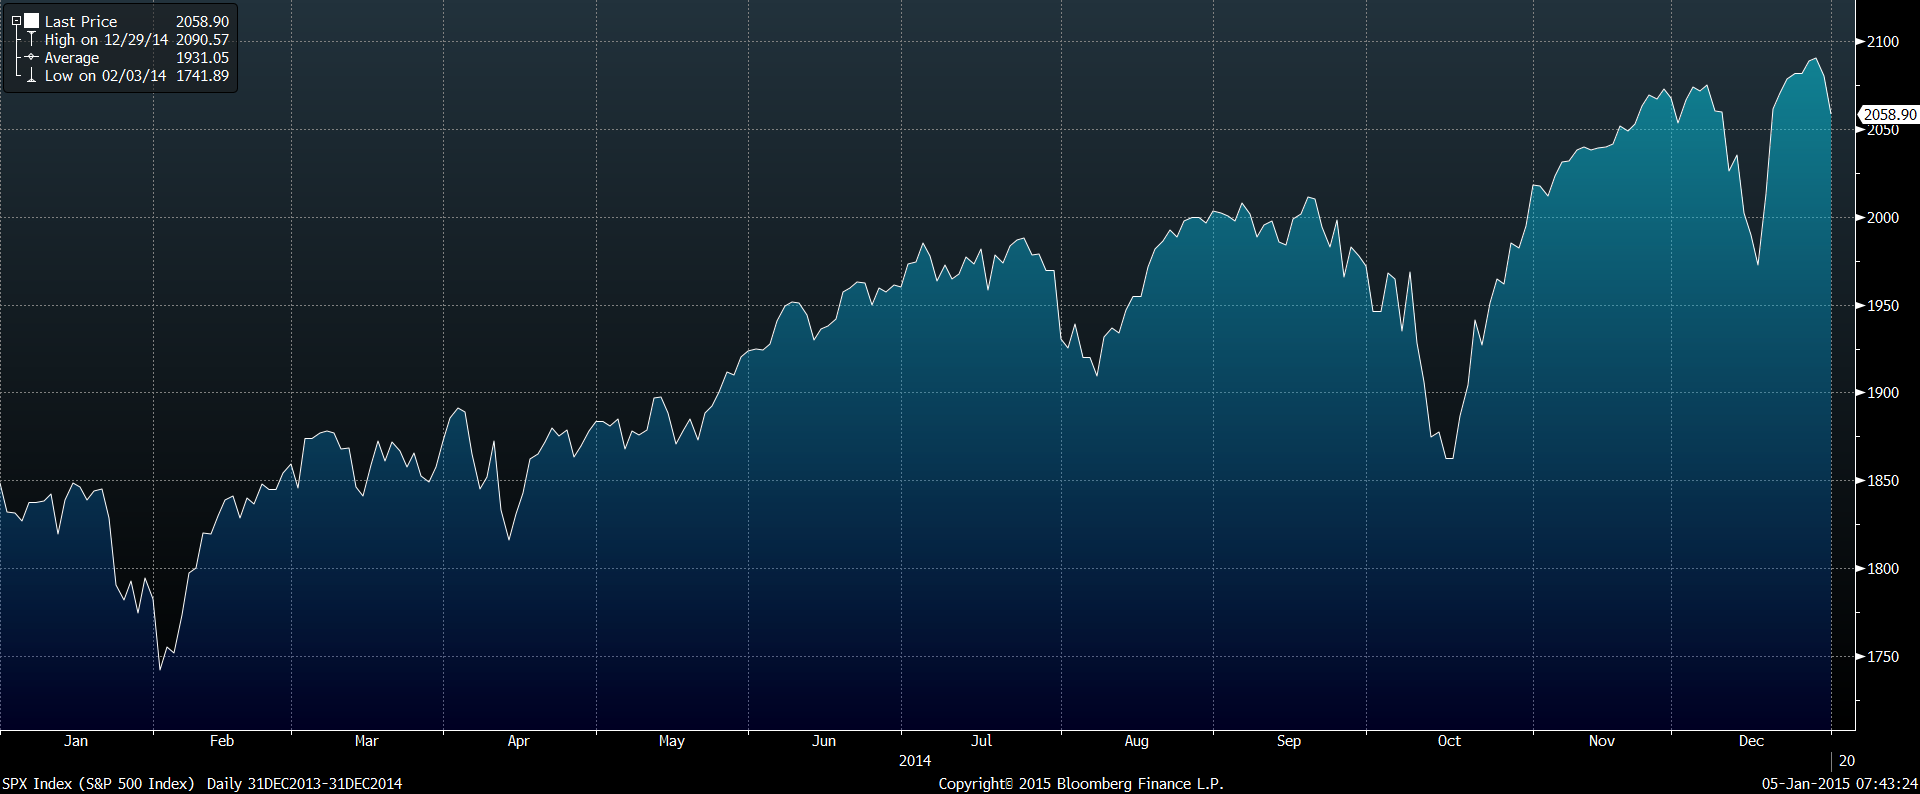Screen dimensions: 1920x794
Task: Click the 1950 price axis label
Action: tap(1883, 306)
